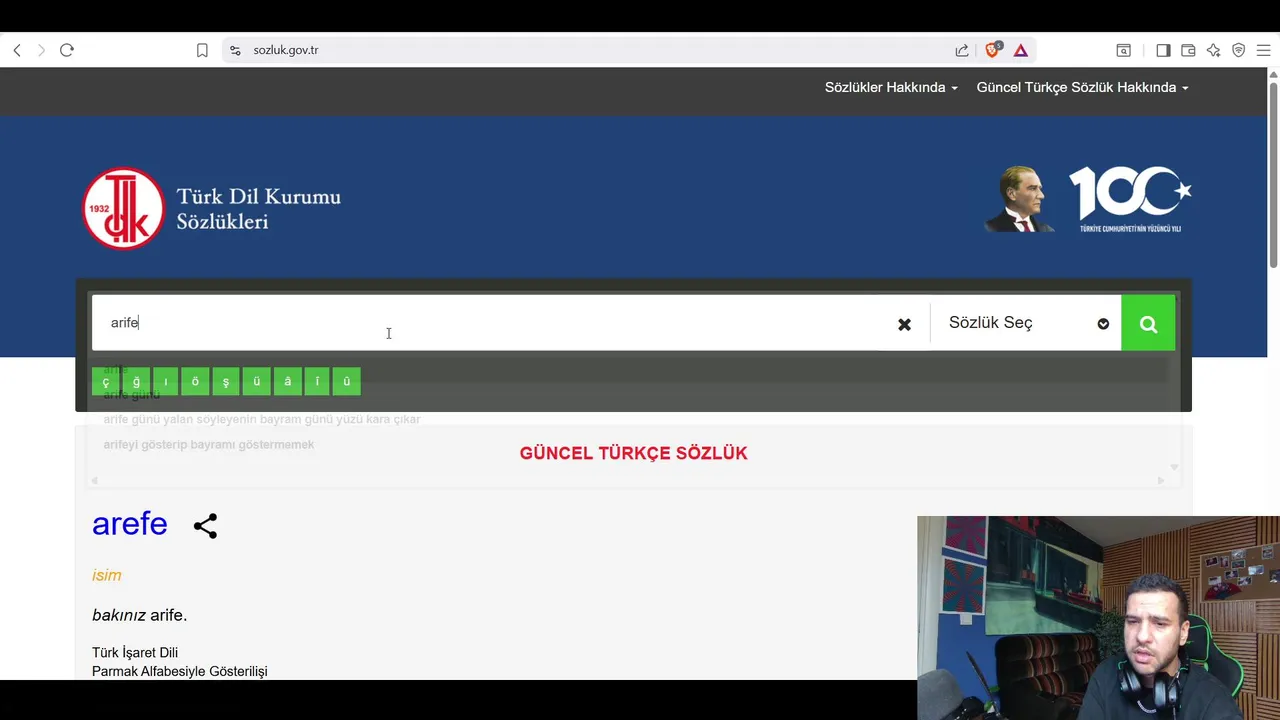Click the Türk İşaret Dili text

[135, 653]
